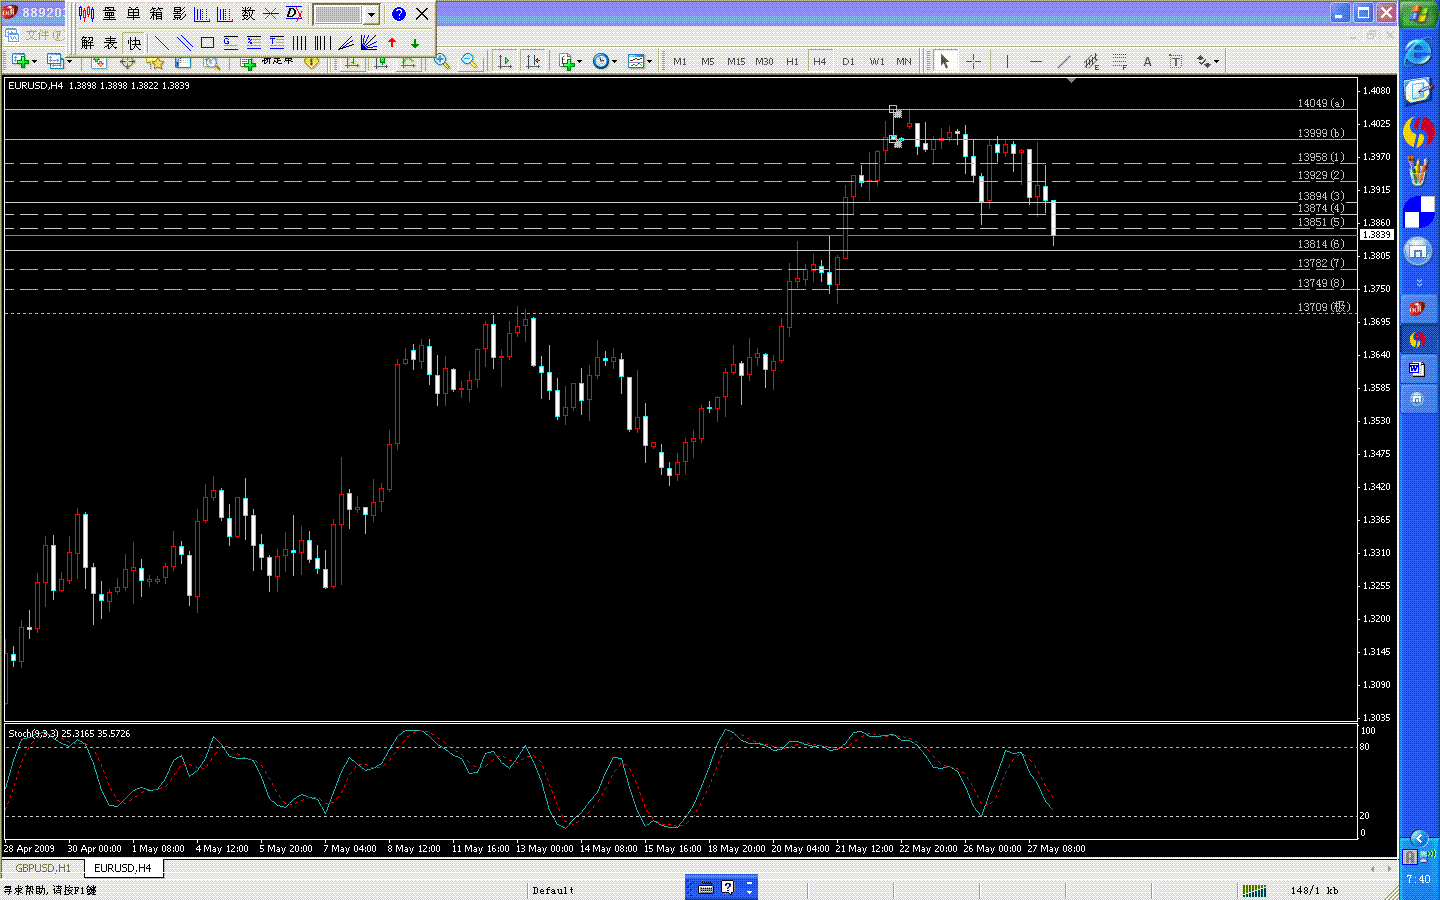
Task: Click the 148/1 kb connection status
Action: [1314, 890]
